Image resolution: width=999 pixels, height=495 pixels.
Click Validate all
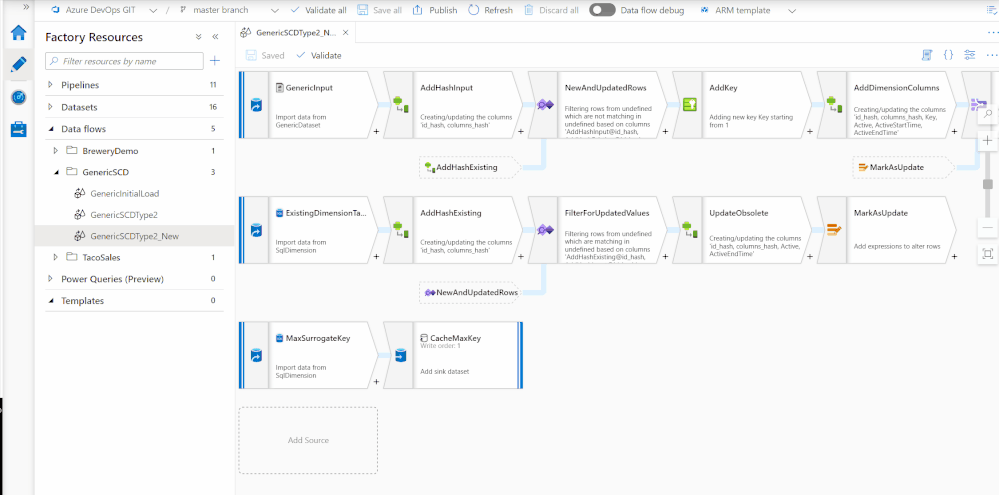[x=318, y=10]
